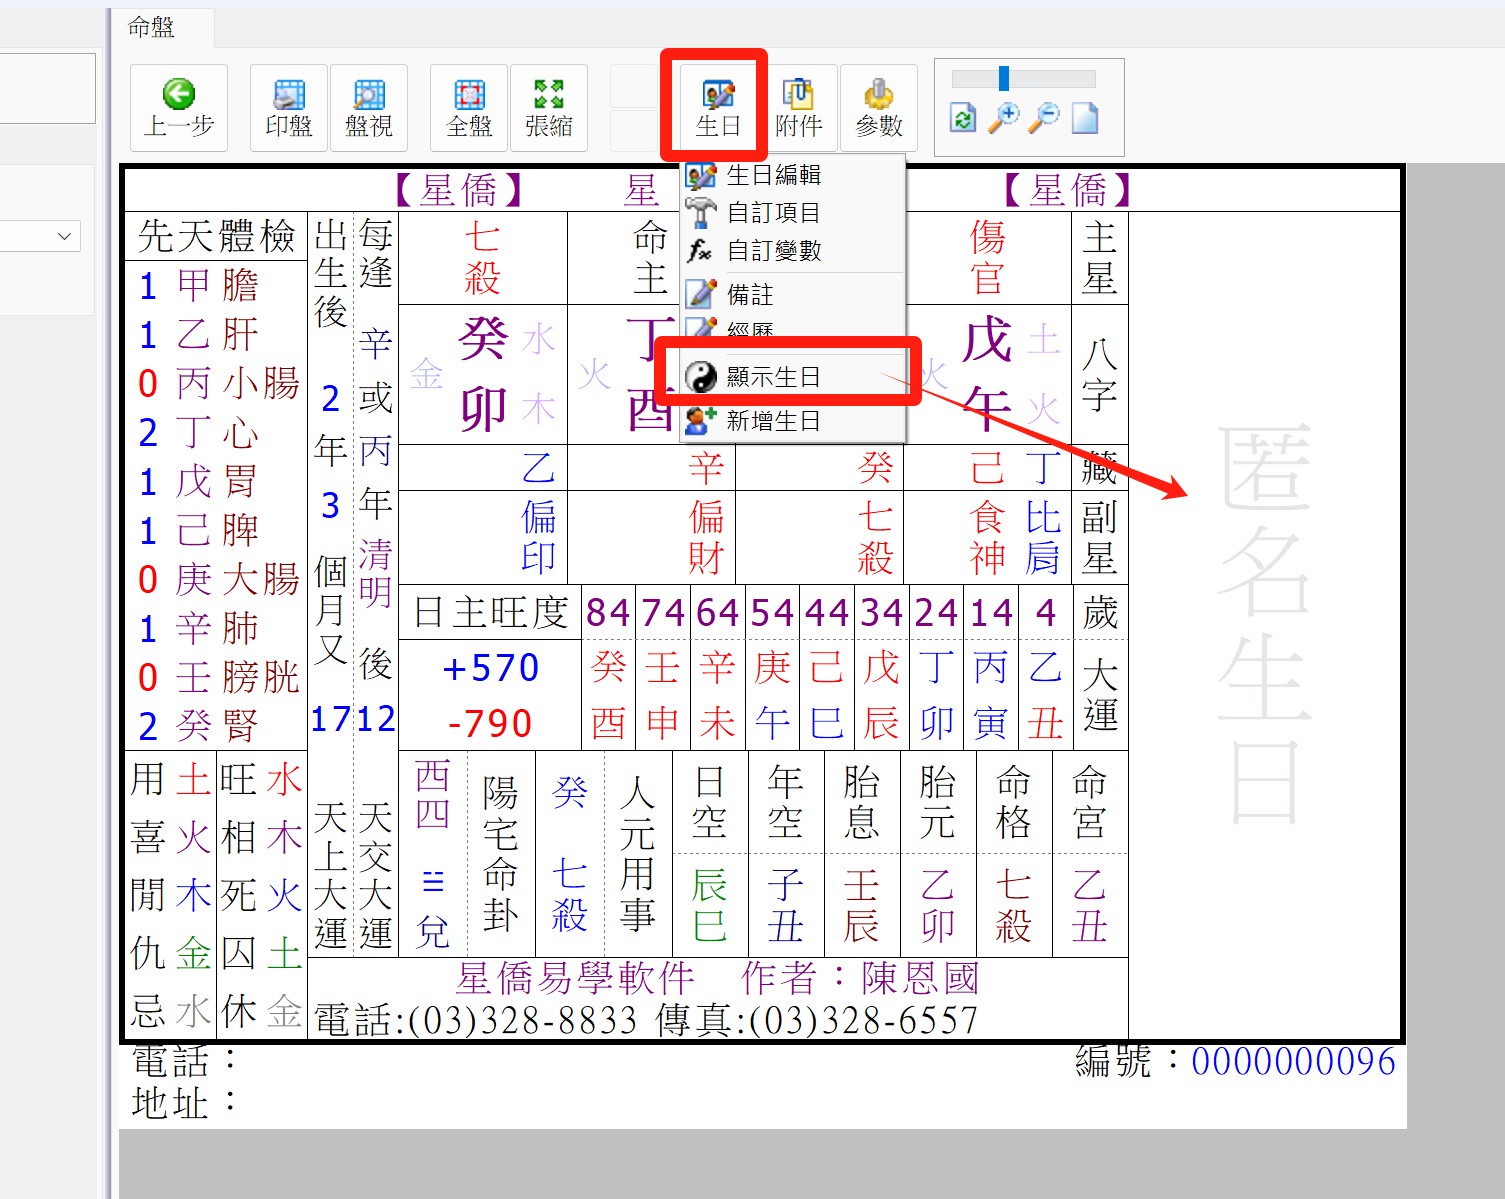The image size is (1505, 1199).
Task: Open the left panel combo box arrow
Action: pos(65,237)
